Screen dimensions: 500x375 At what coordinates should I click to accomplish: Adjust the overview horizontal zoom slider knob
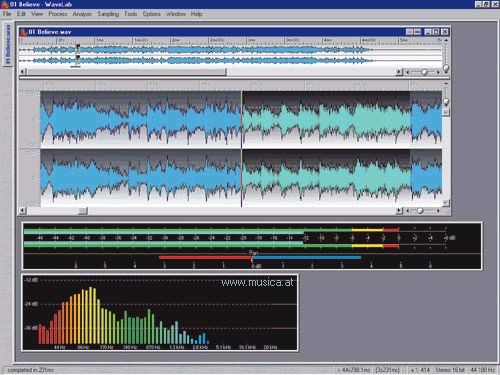click(x=424, y=72)
